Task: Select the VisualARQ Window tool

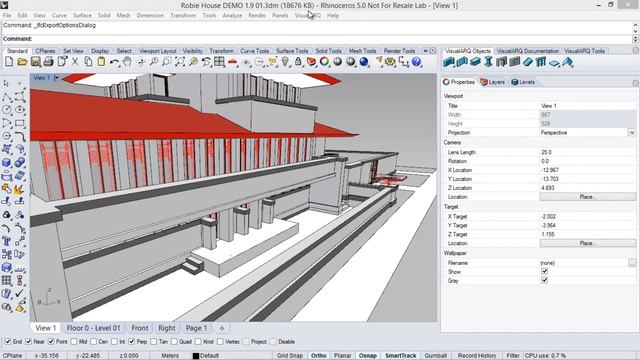Action: (x=514, y=62)
